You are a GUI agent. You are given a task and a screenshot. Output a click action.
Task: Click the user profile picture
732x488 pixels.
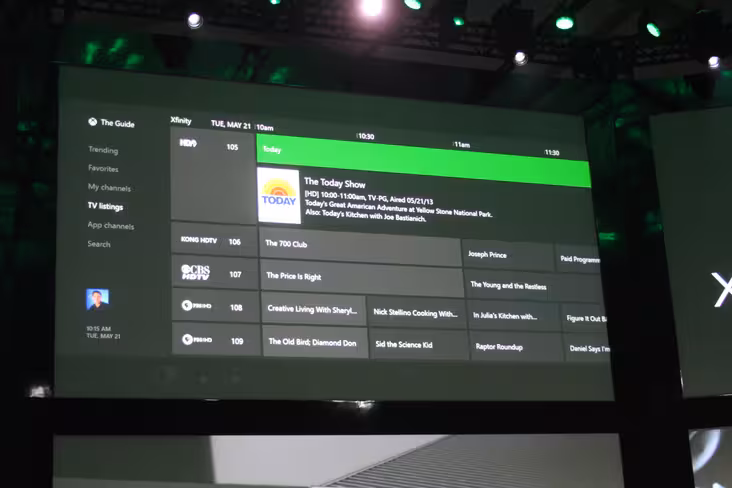pos(98,299)
